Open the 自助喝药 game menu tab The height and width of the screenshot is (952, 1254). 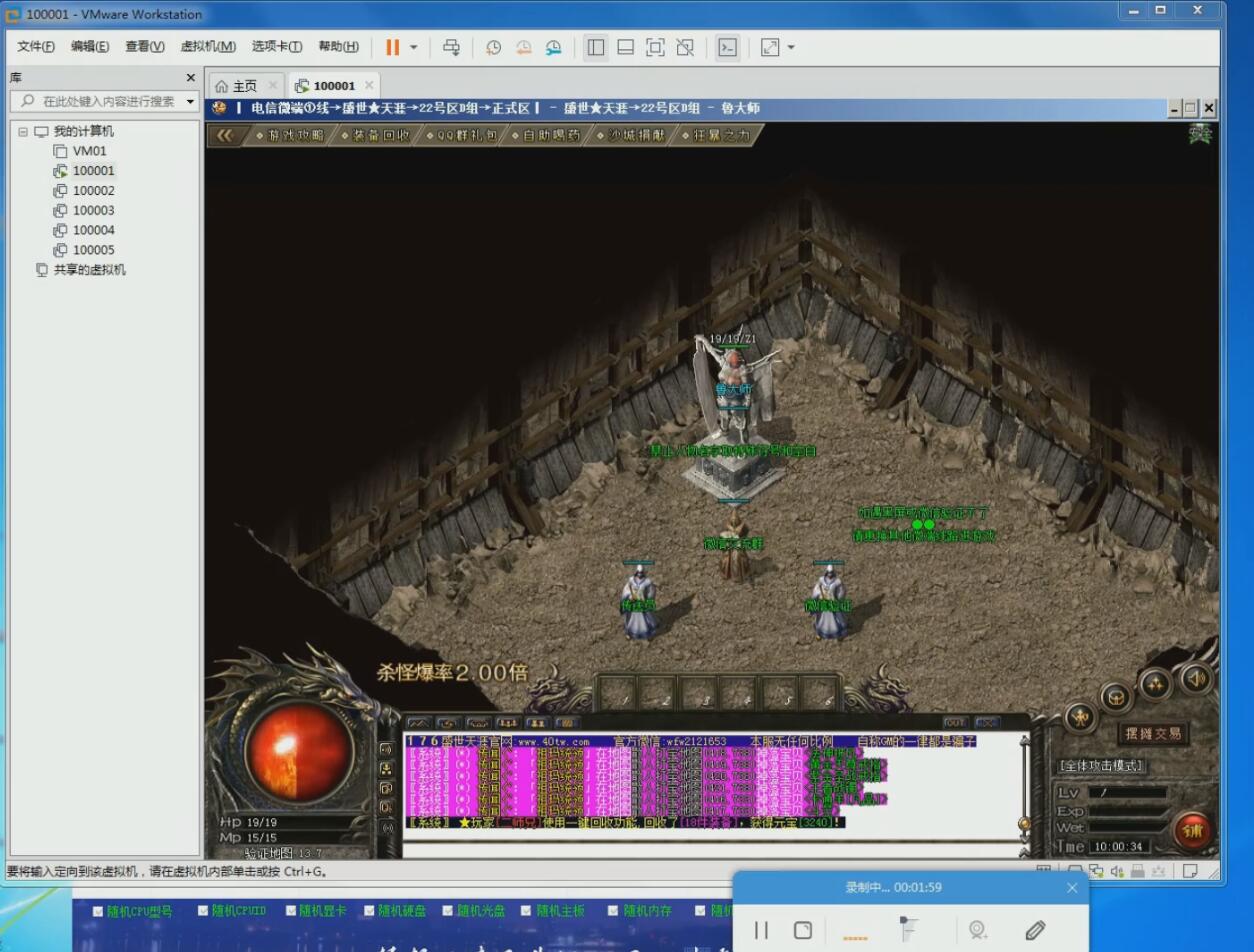pos(547,135)
